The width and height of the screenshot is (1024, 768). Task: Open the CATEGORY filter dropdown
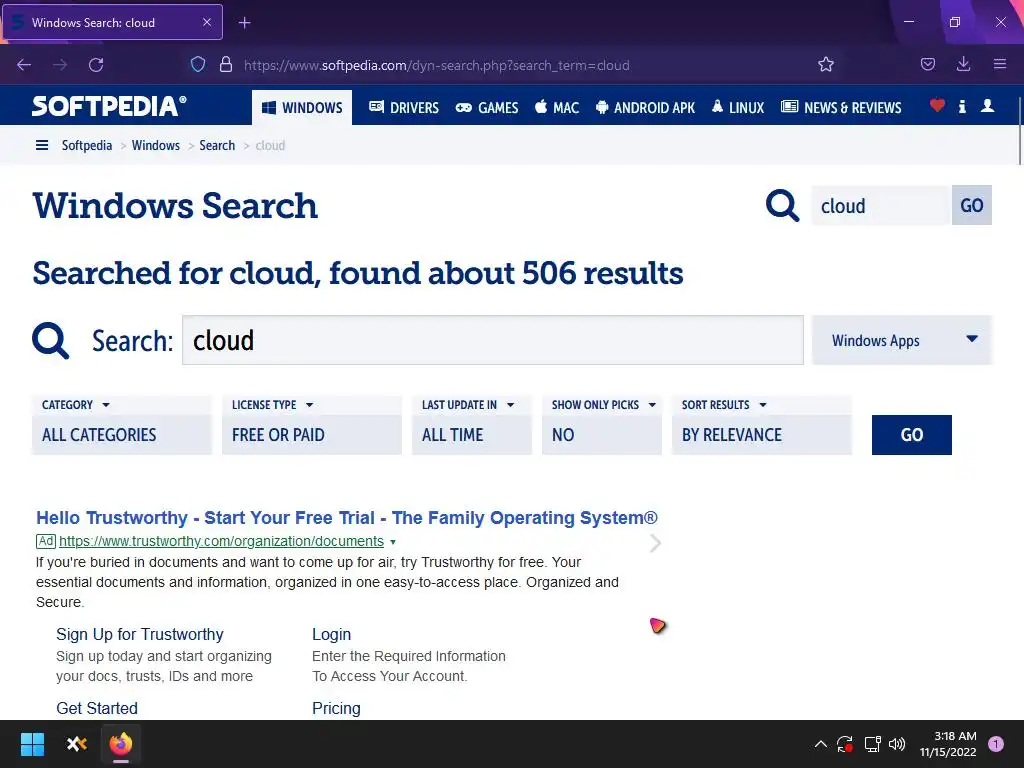pyautogui.click(x=121, y=424)
